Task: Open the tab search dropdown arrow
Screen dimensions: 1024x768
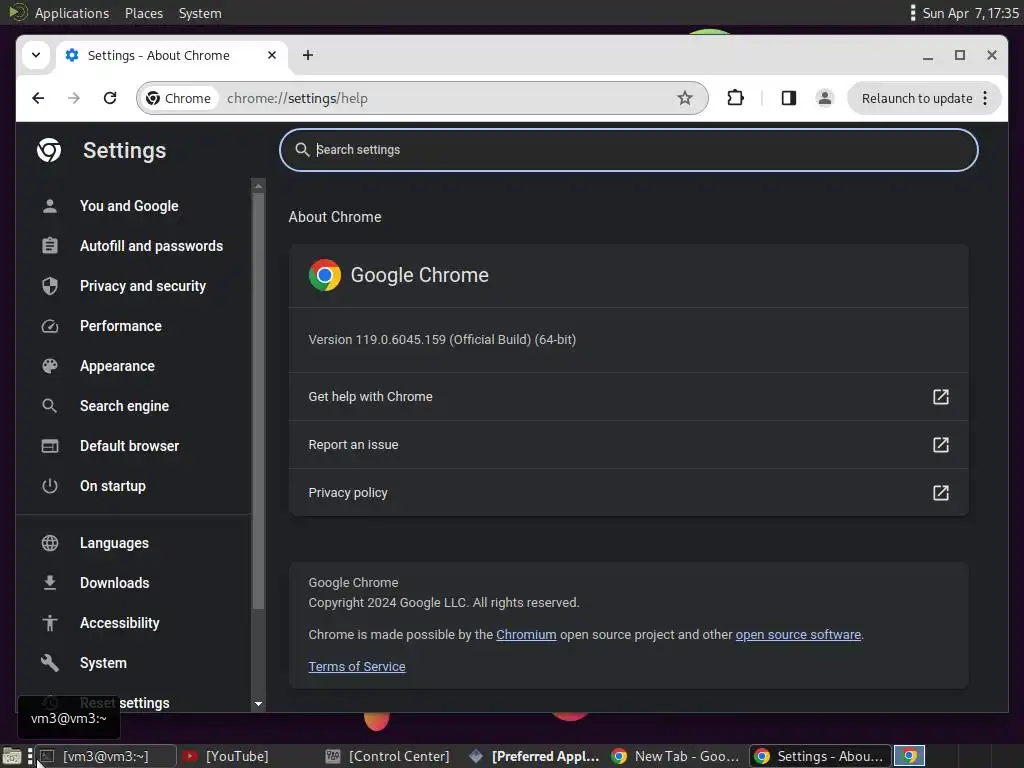Action: [x=36, y=56]
